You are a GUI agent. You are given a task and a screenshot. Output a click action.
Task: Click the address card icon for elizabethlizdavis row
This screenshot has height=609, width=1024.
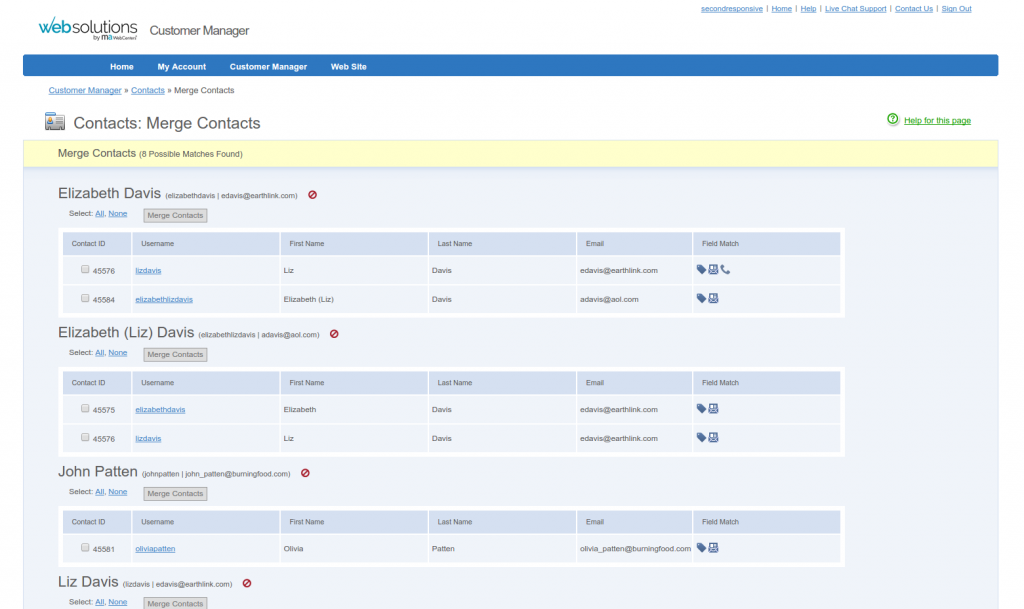coord(713,298)
